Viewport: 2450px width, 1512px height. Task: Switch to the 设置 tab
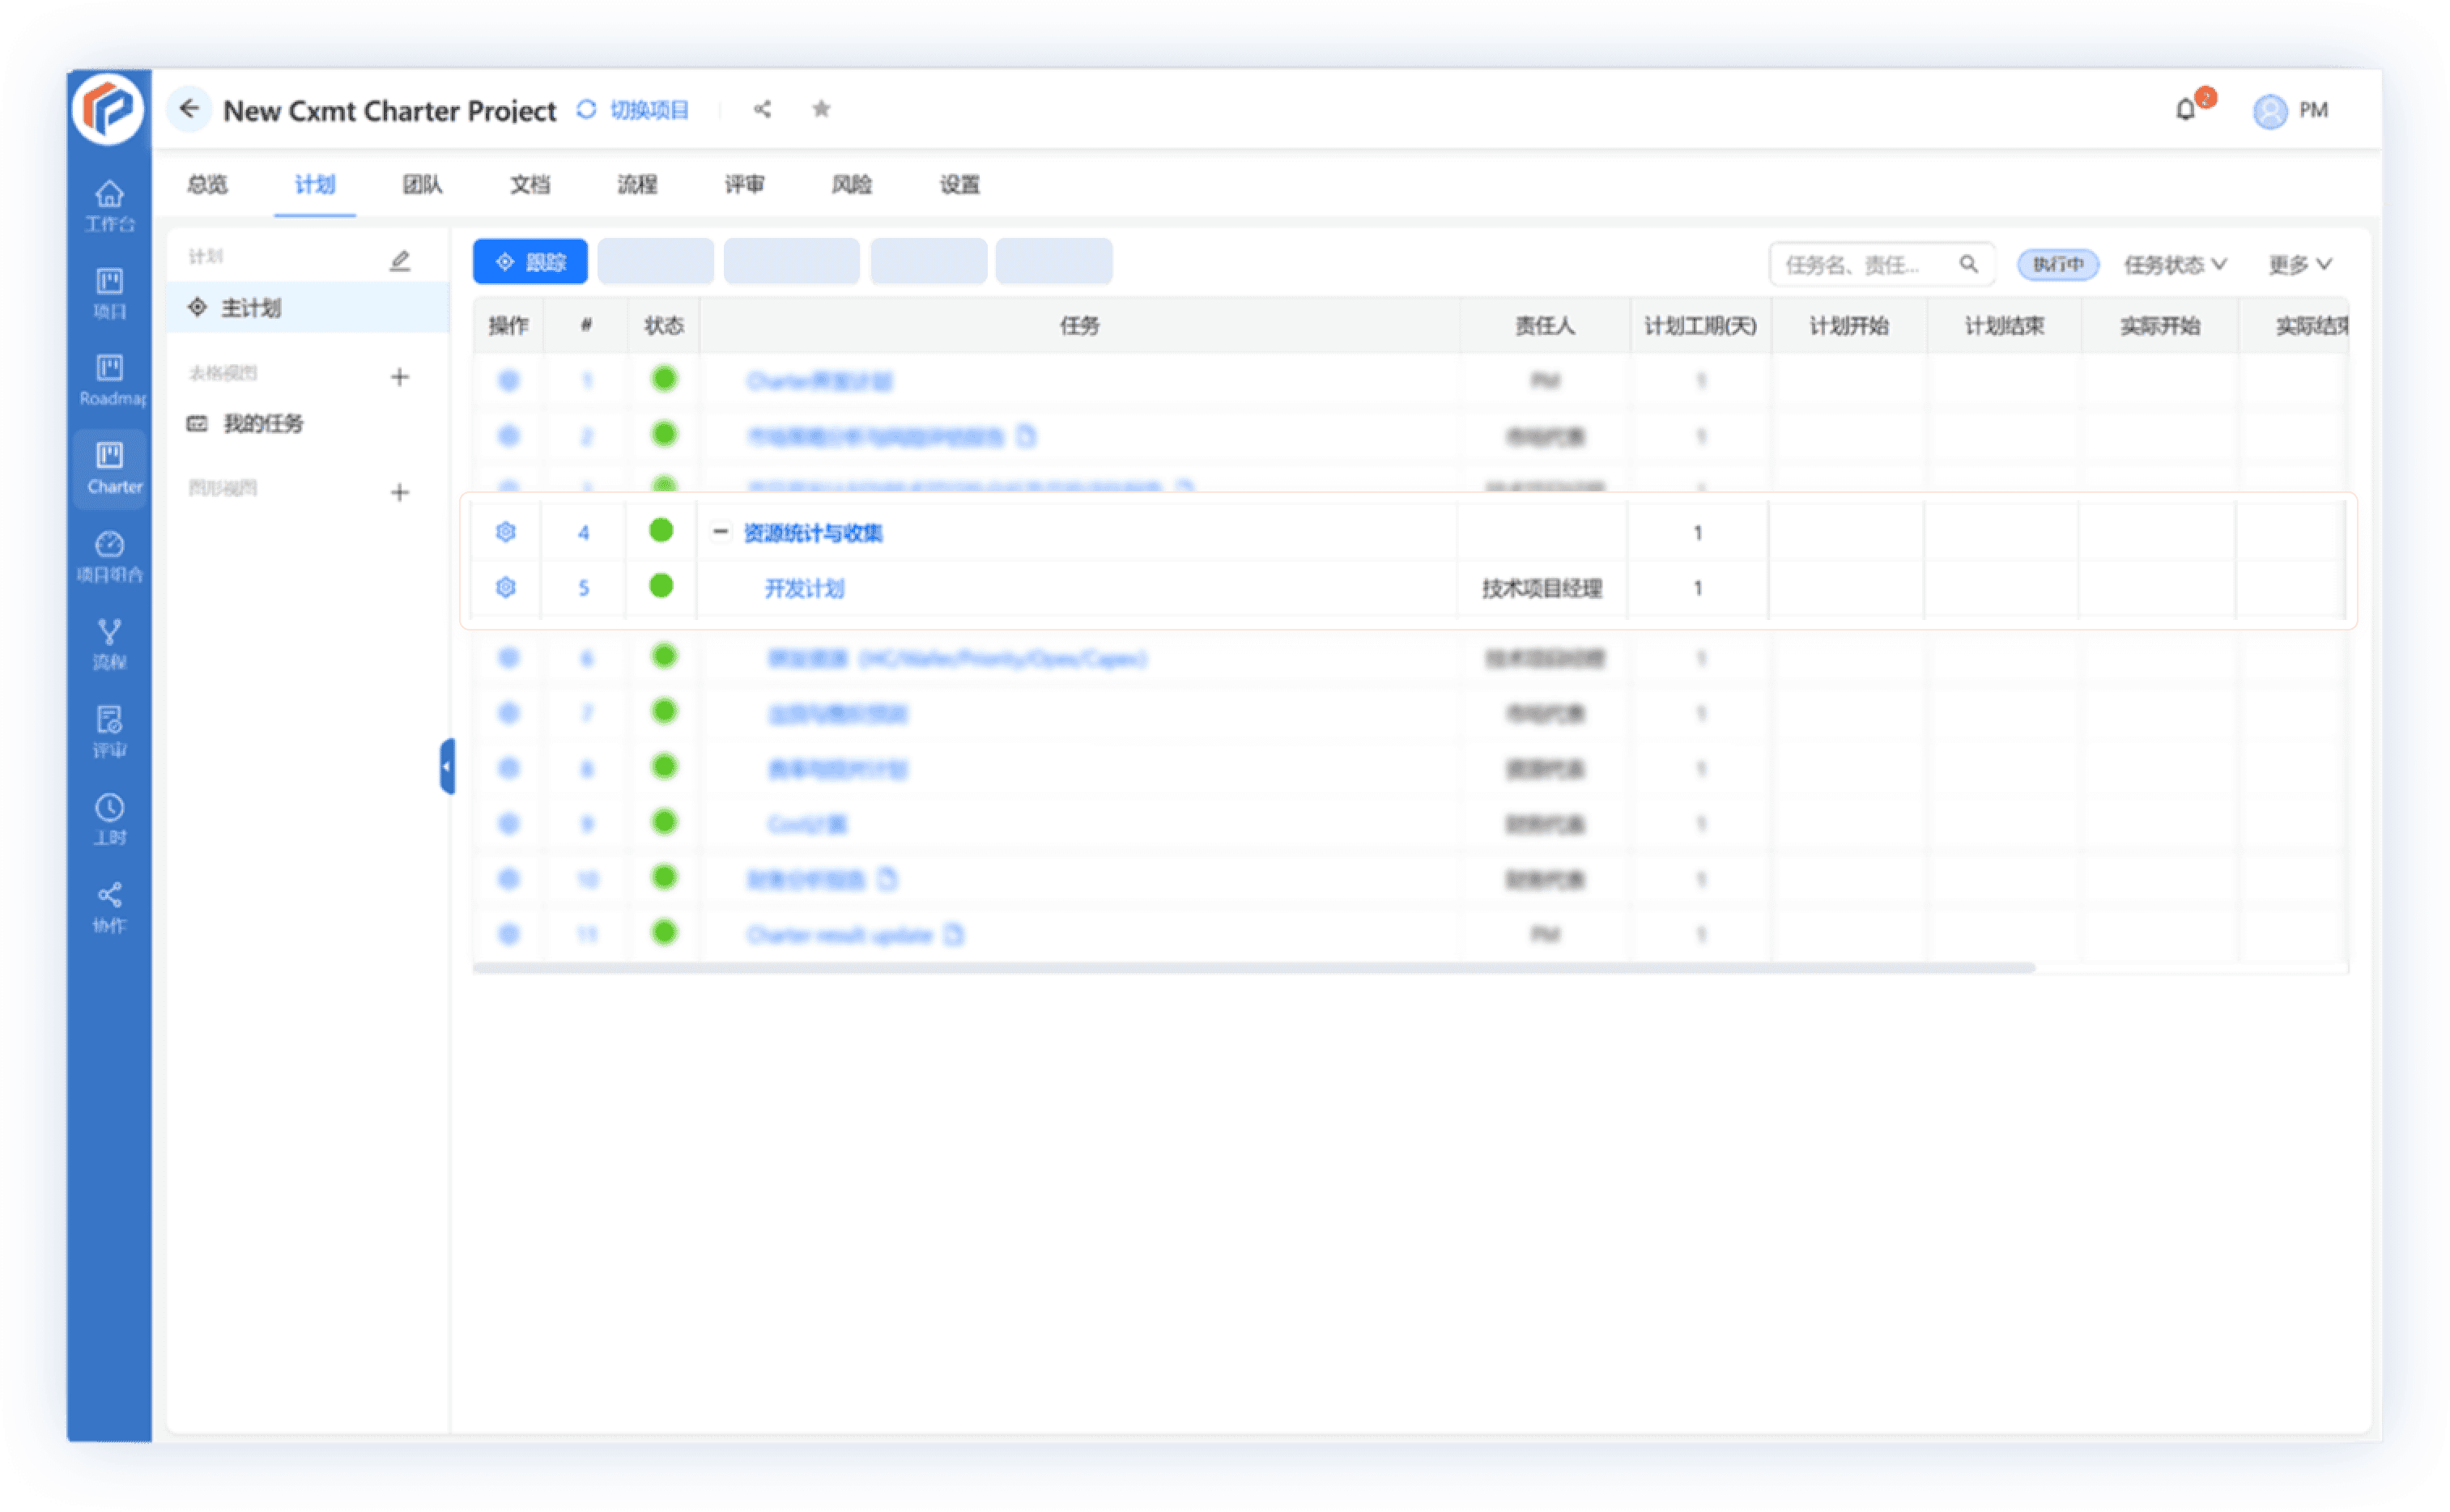tap(959, 184)
